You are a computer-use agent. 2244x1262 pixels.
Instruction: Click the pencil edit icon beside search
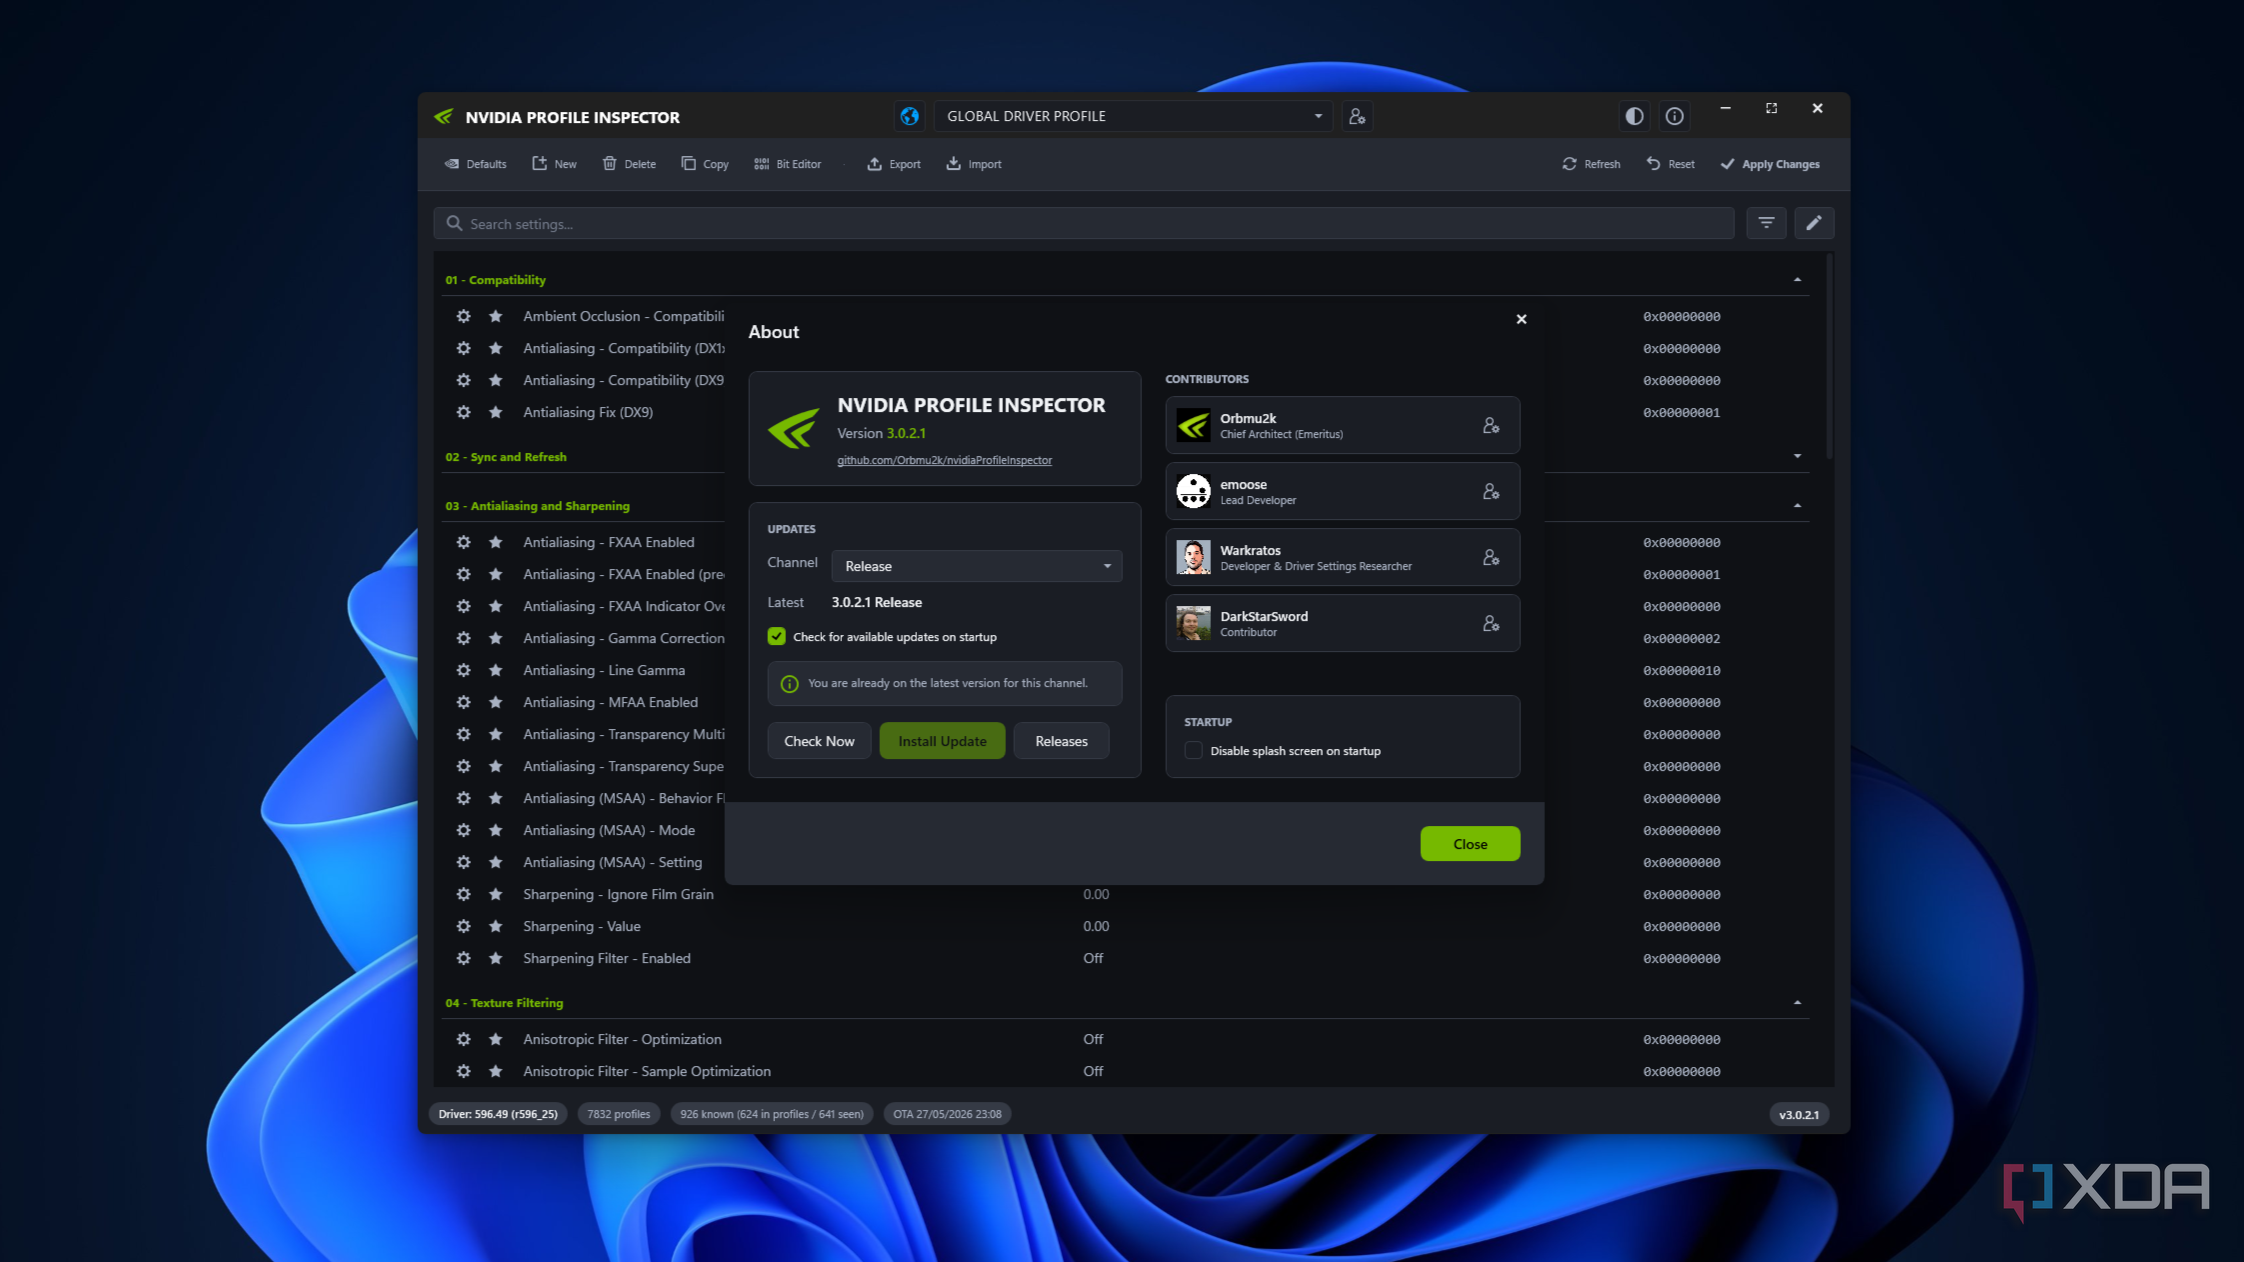click(x=1814, y=223)
